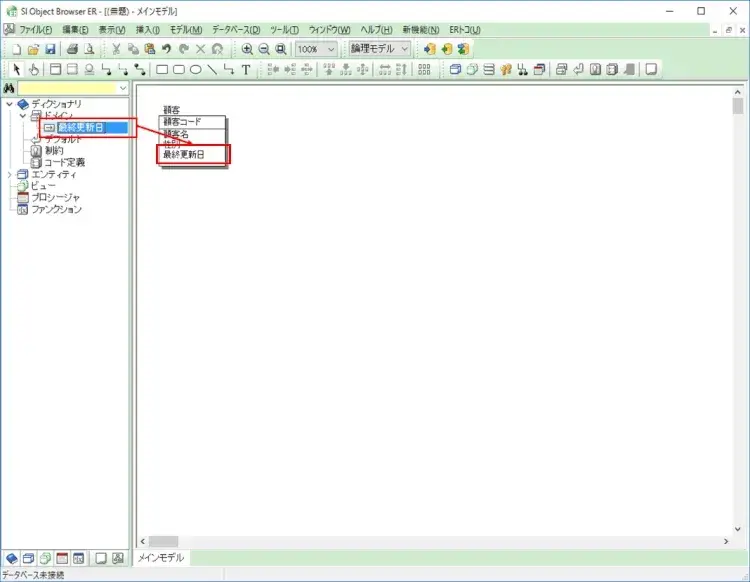Click the Cut scissors icon

click(x=116, y=49)
